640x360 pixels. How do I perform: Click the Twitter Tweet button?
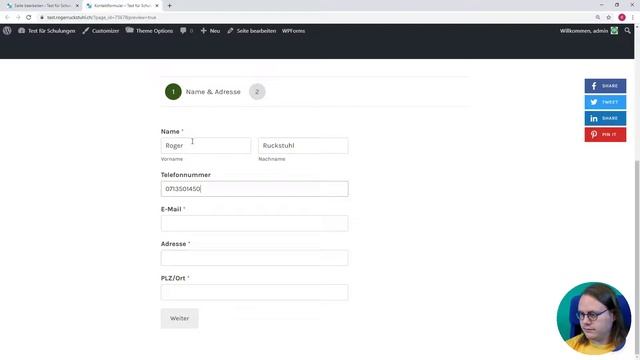(x=605, y=102)
